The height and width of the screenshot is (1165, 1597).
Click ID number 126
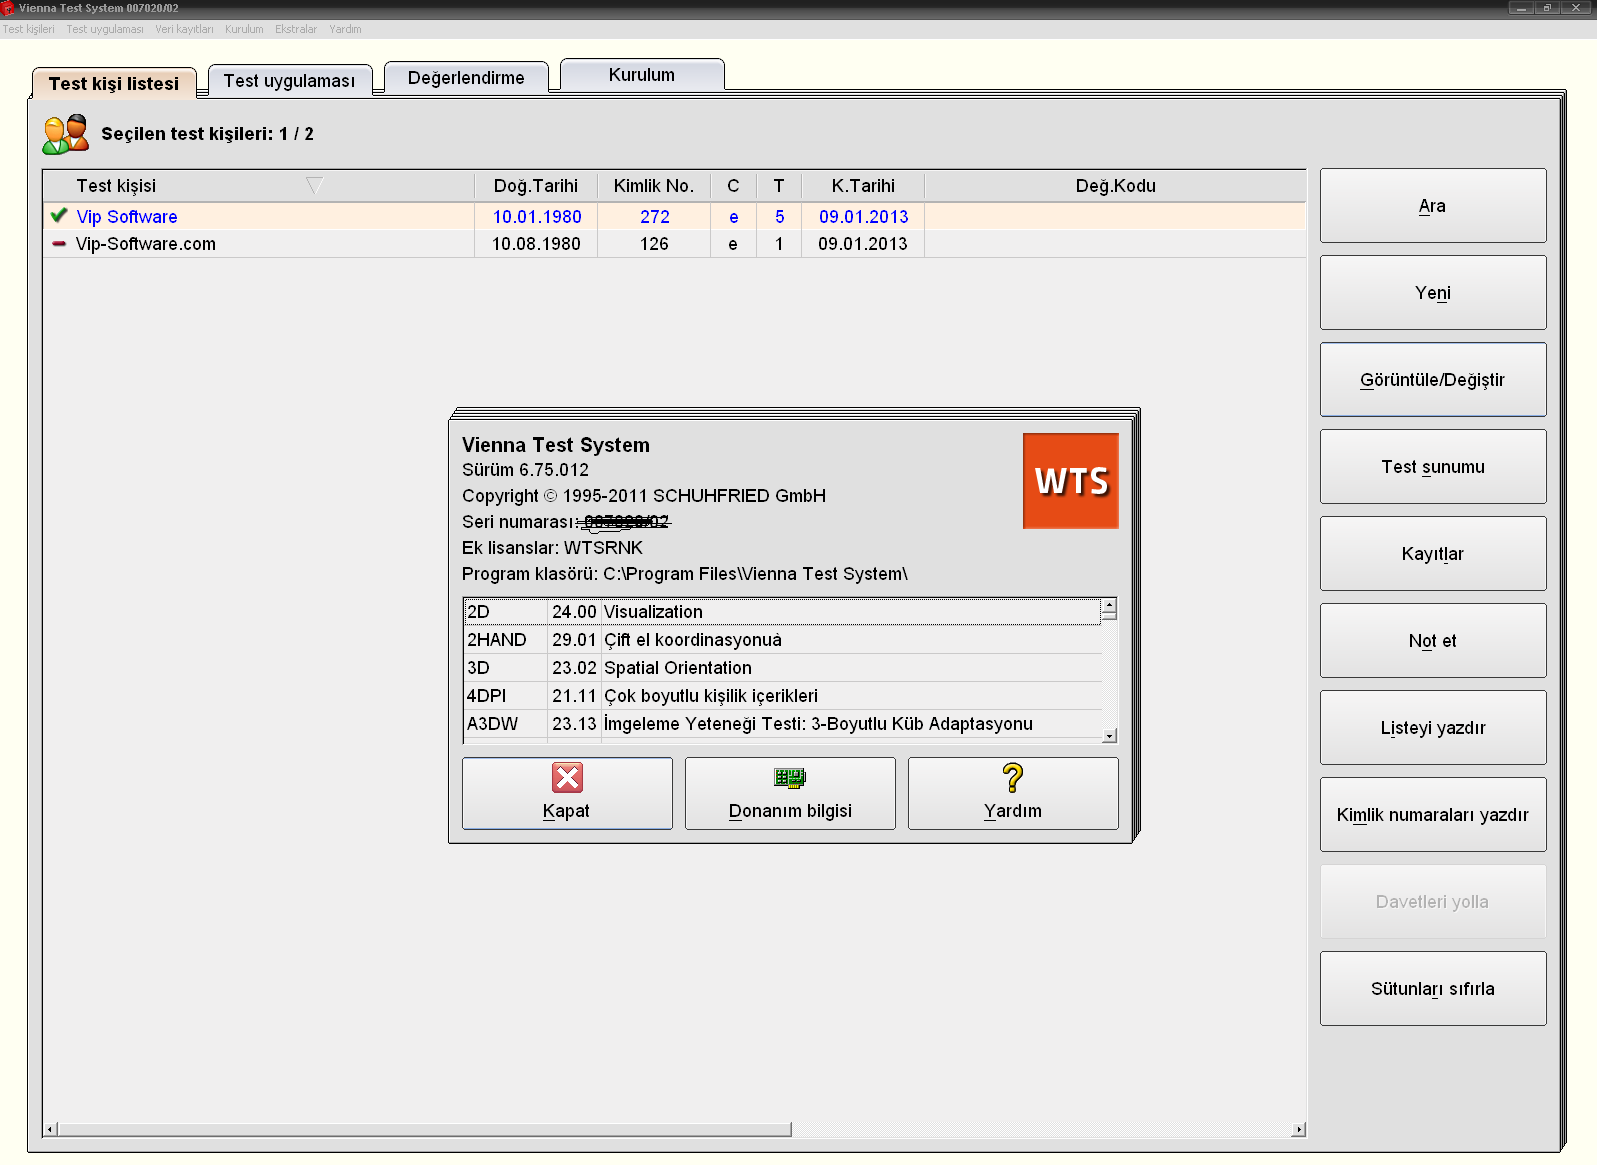click(654, 244)
